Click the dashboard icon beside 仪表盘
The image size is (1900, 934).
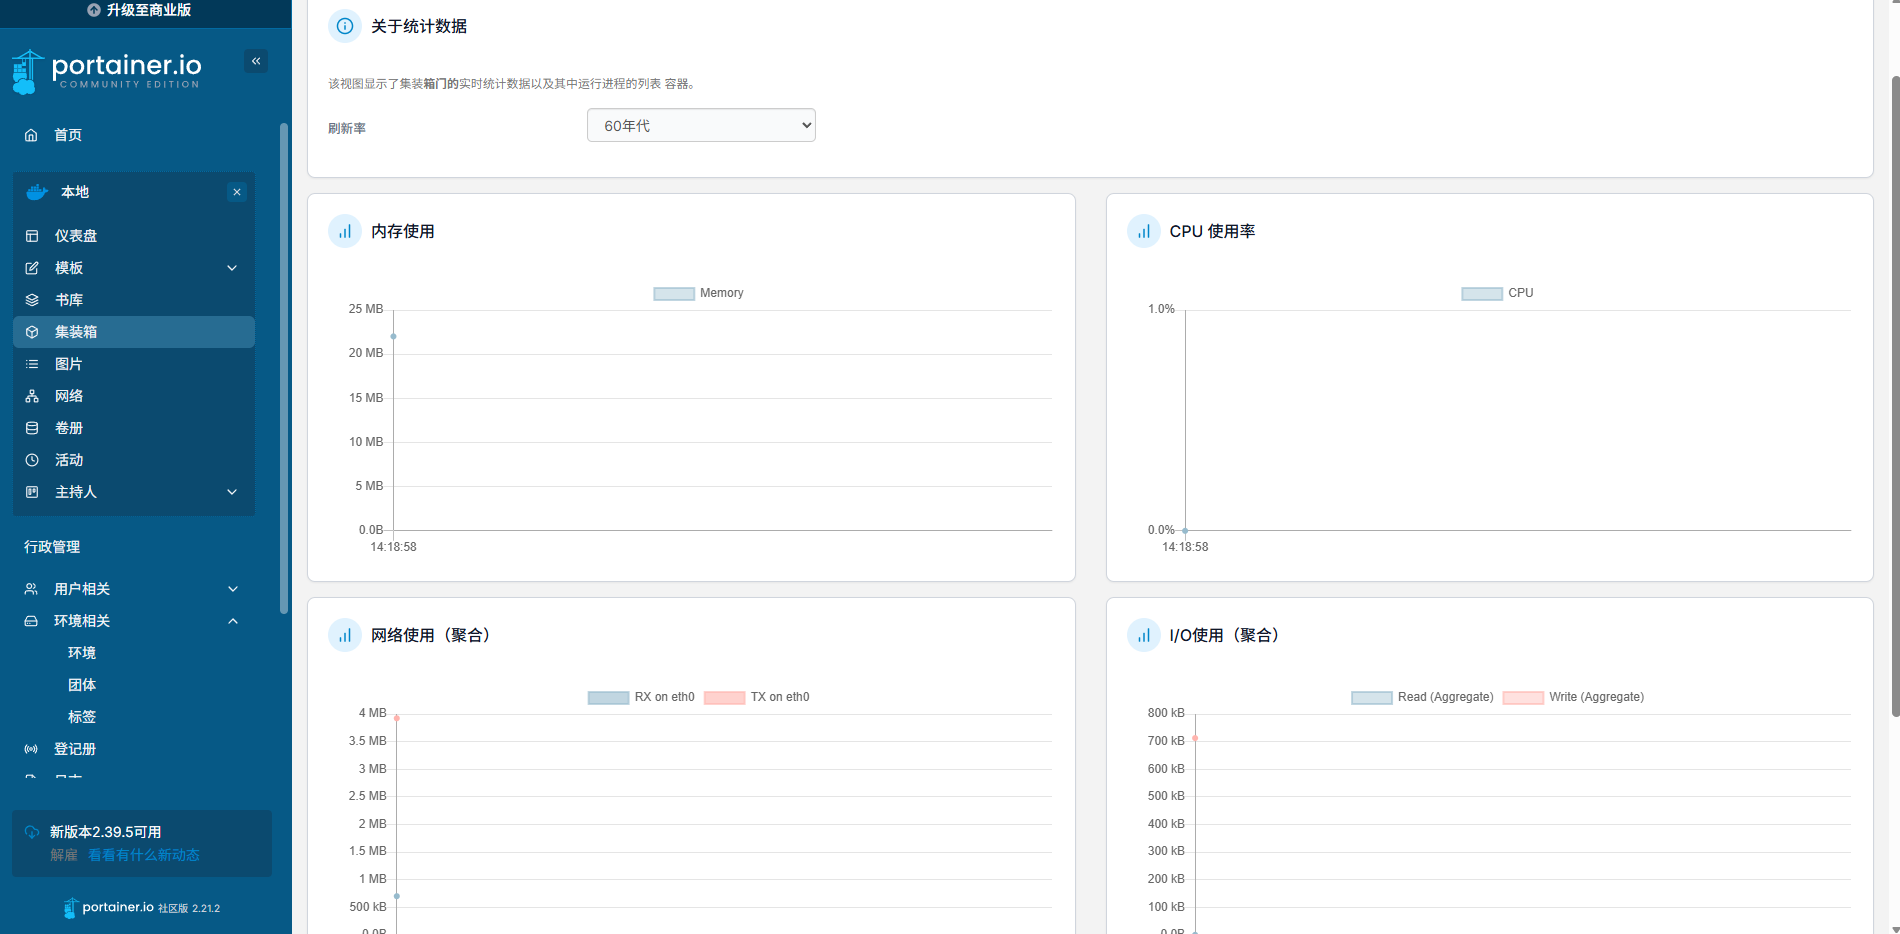32,236
